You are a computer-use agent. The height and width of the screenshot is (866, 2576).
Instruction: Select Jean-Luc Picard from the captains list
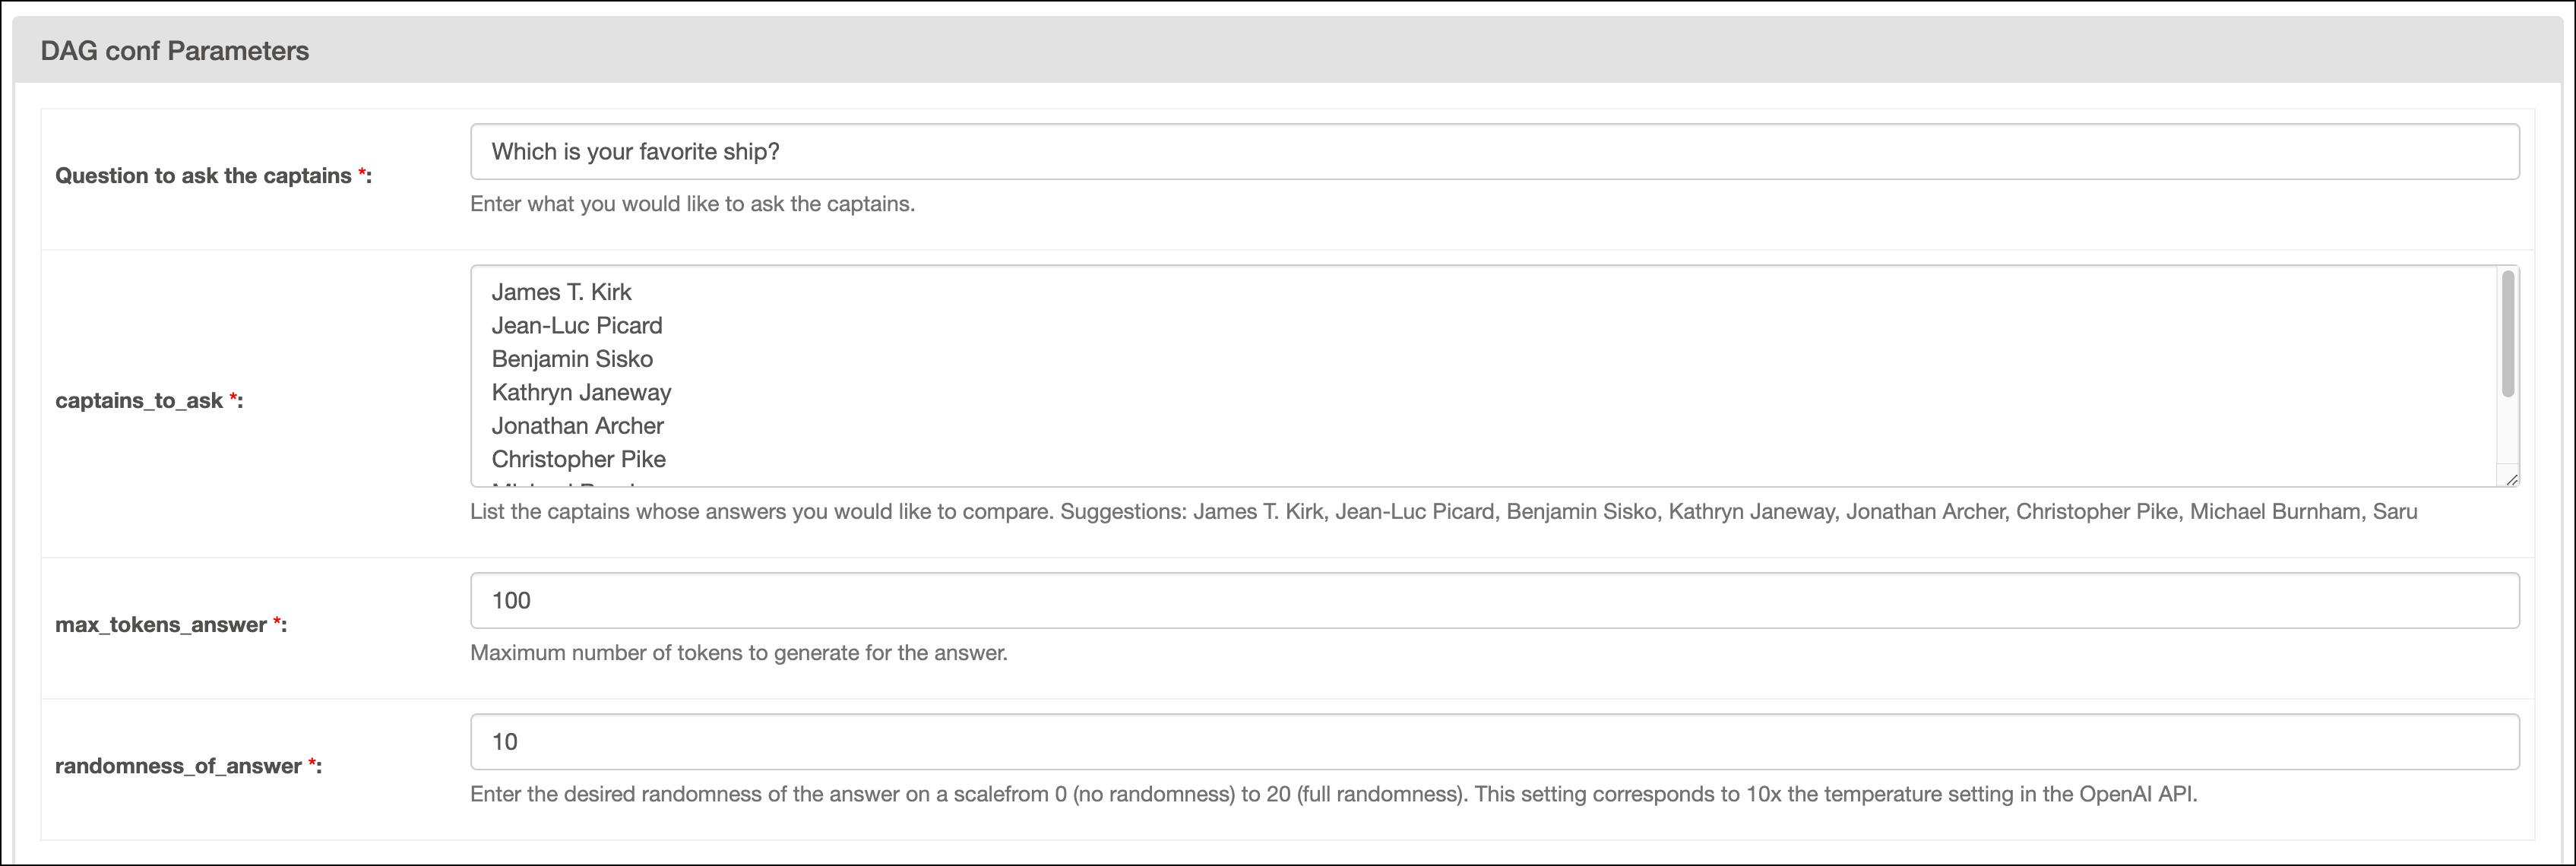[x=576, y=325]
